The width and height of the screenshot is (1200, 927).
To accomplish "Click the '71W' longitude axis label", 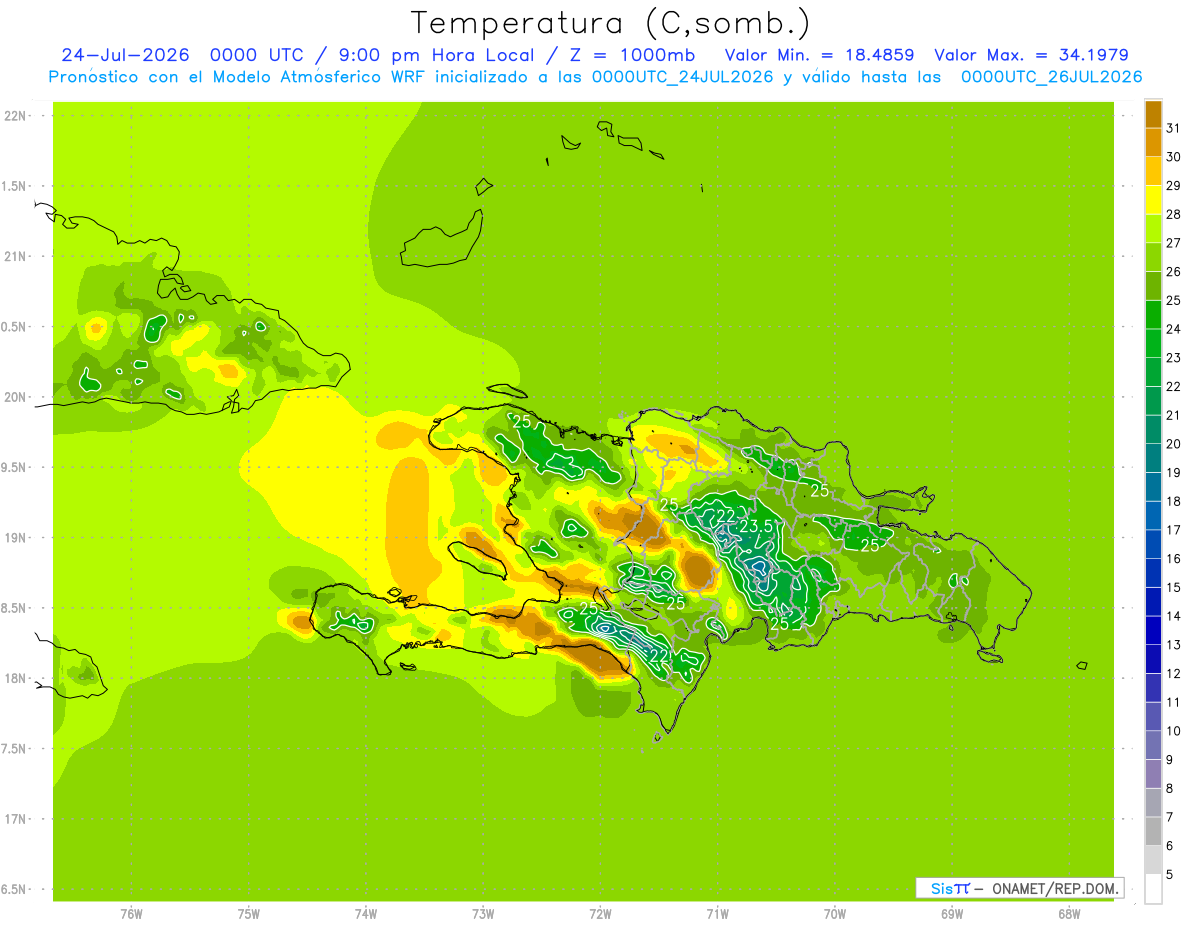I will 717,914.
